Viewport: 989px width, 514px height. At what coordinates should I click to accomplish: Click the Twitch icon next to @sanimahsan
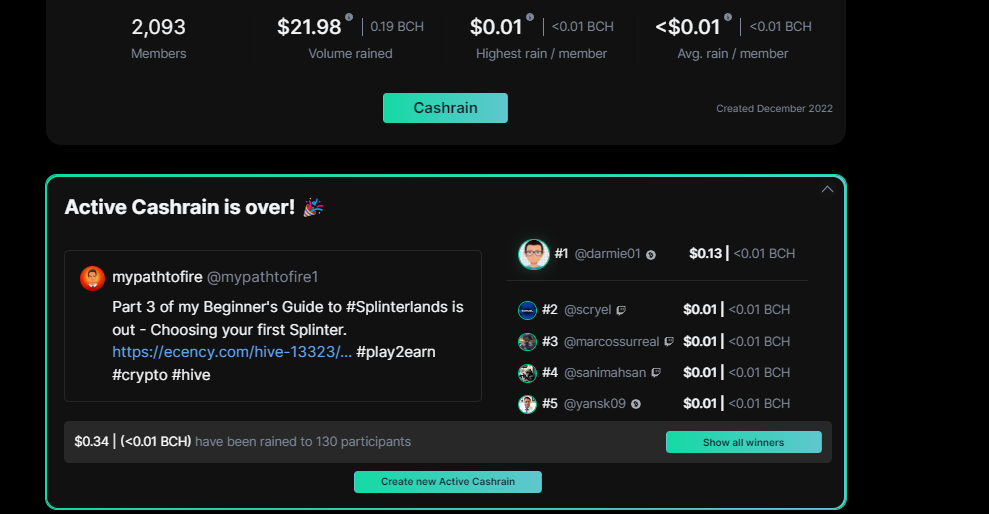656,373
